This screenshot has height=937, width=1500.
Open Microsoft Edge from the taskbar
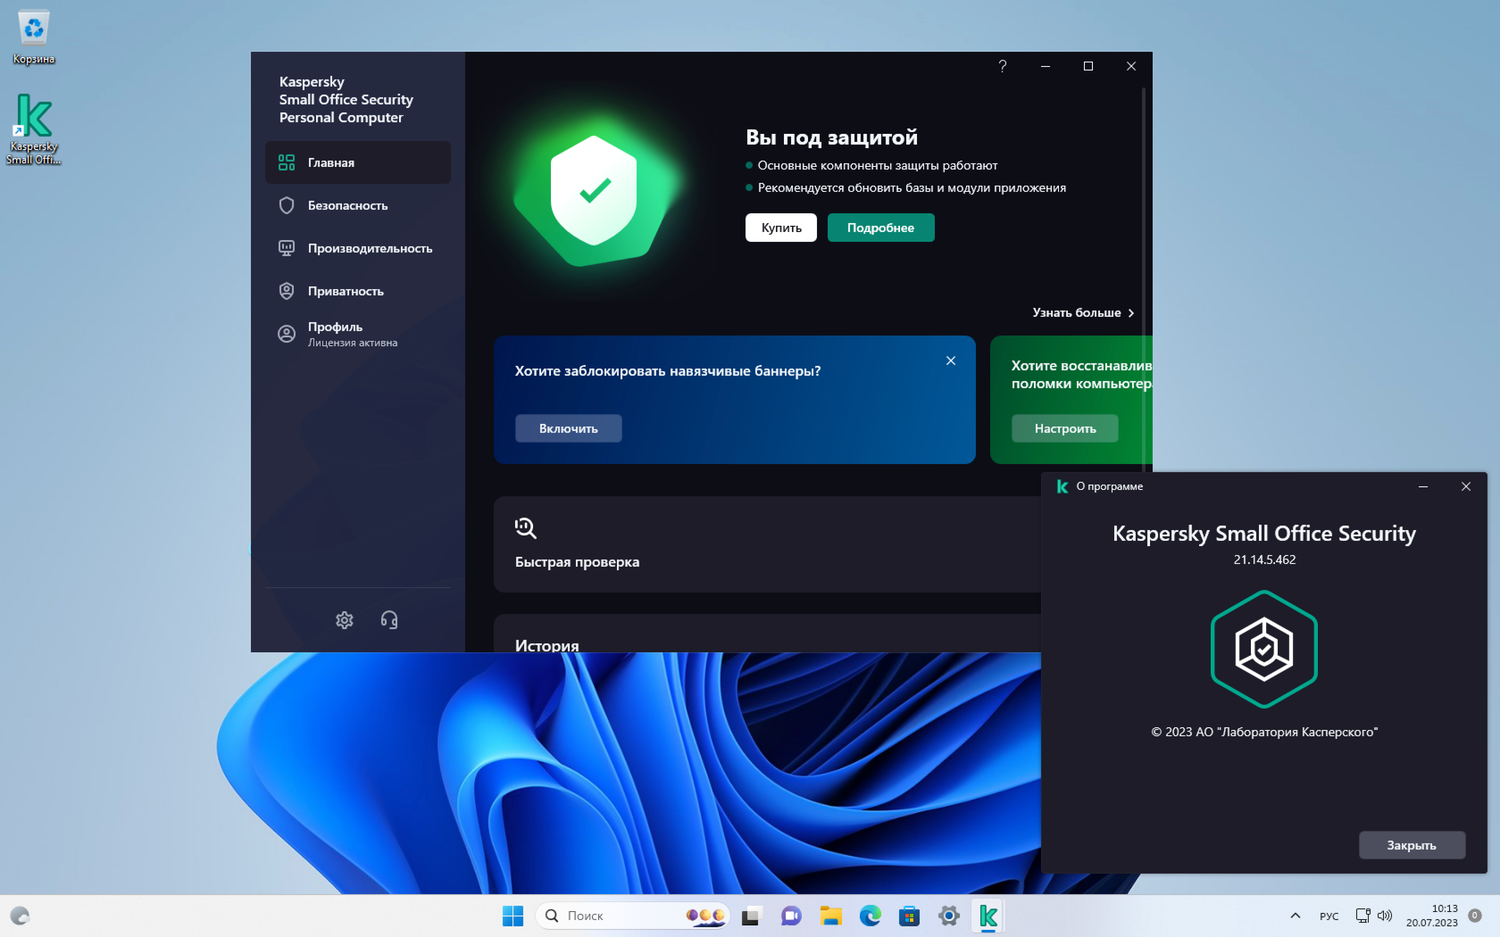[870, 916]
